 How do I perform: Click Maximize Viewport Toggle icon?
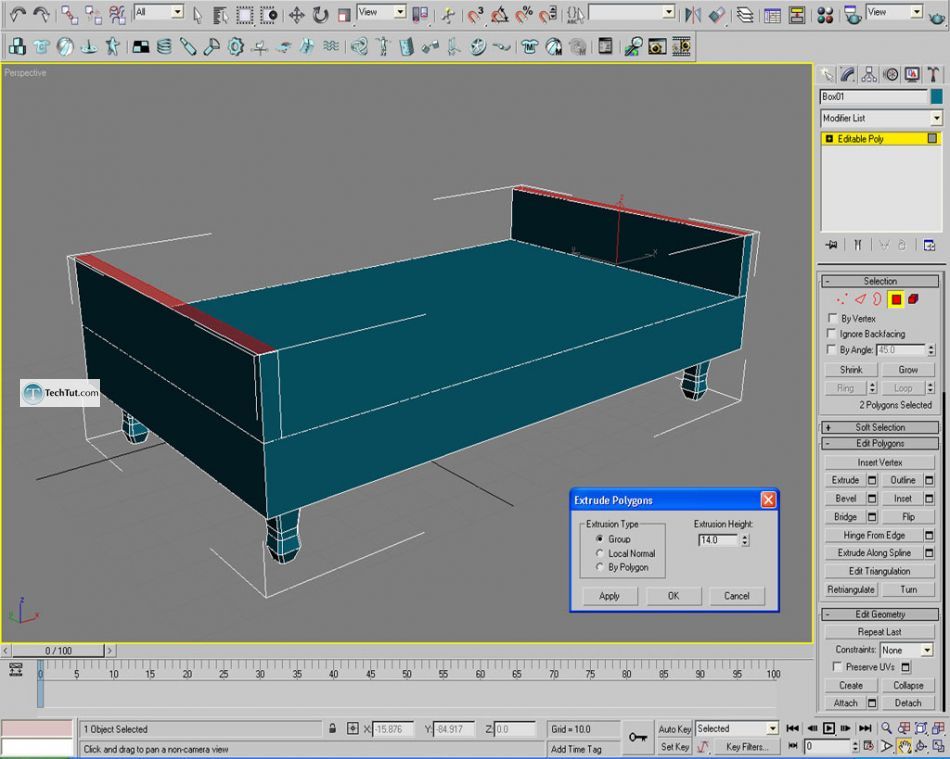pos(938,746)
